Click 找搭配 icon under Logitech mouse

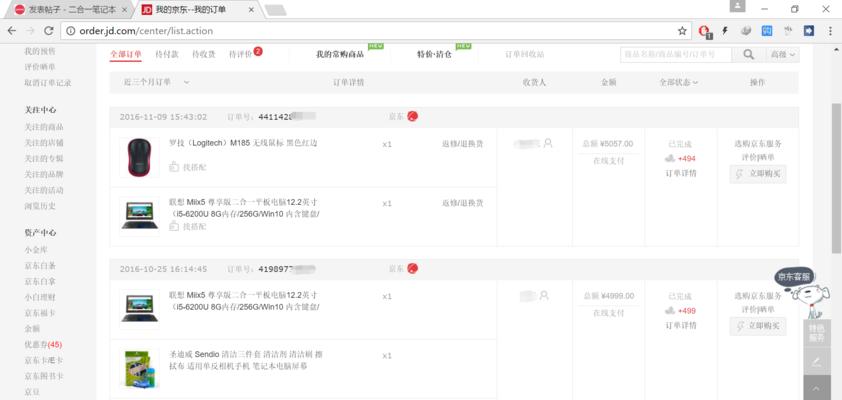point(174,167)
